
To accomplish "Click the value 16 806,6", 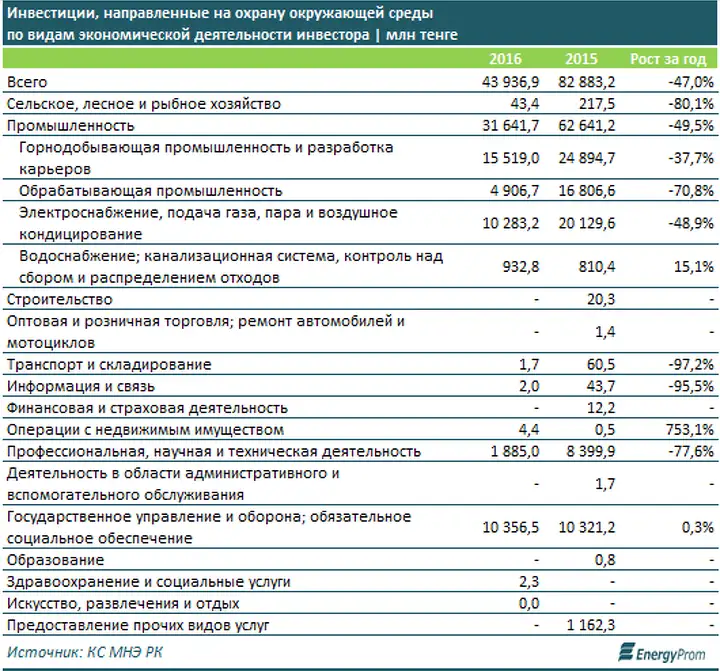I will tap(587, 191).
